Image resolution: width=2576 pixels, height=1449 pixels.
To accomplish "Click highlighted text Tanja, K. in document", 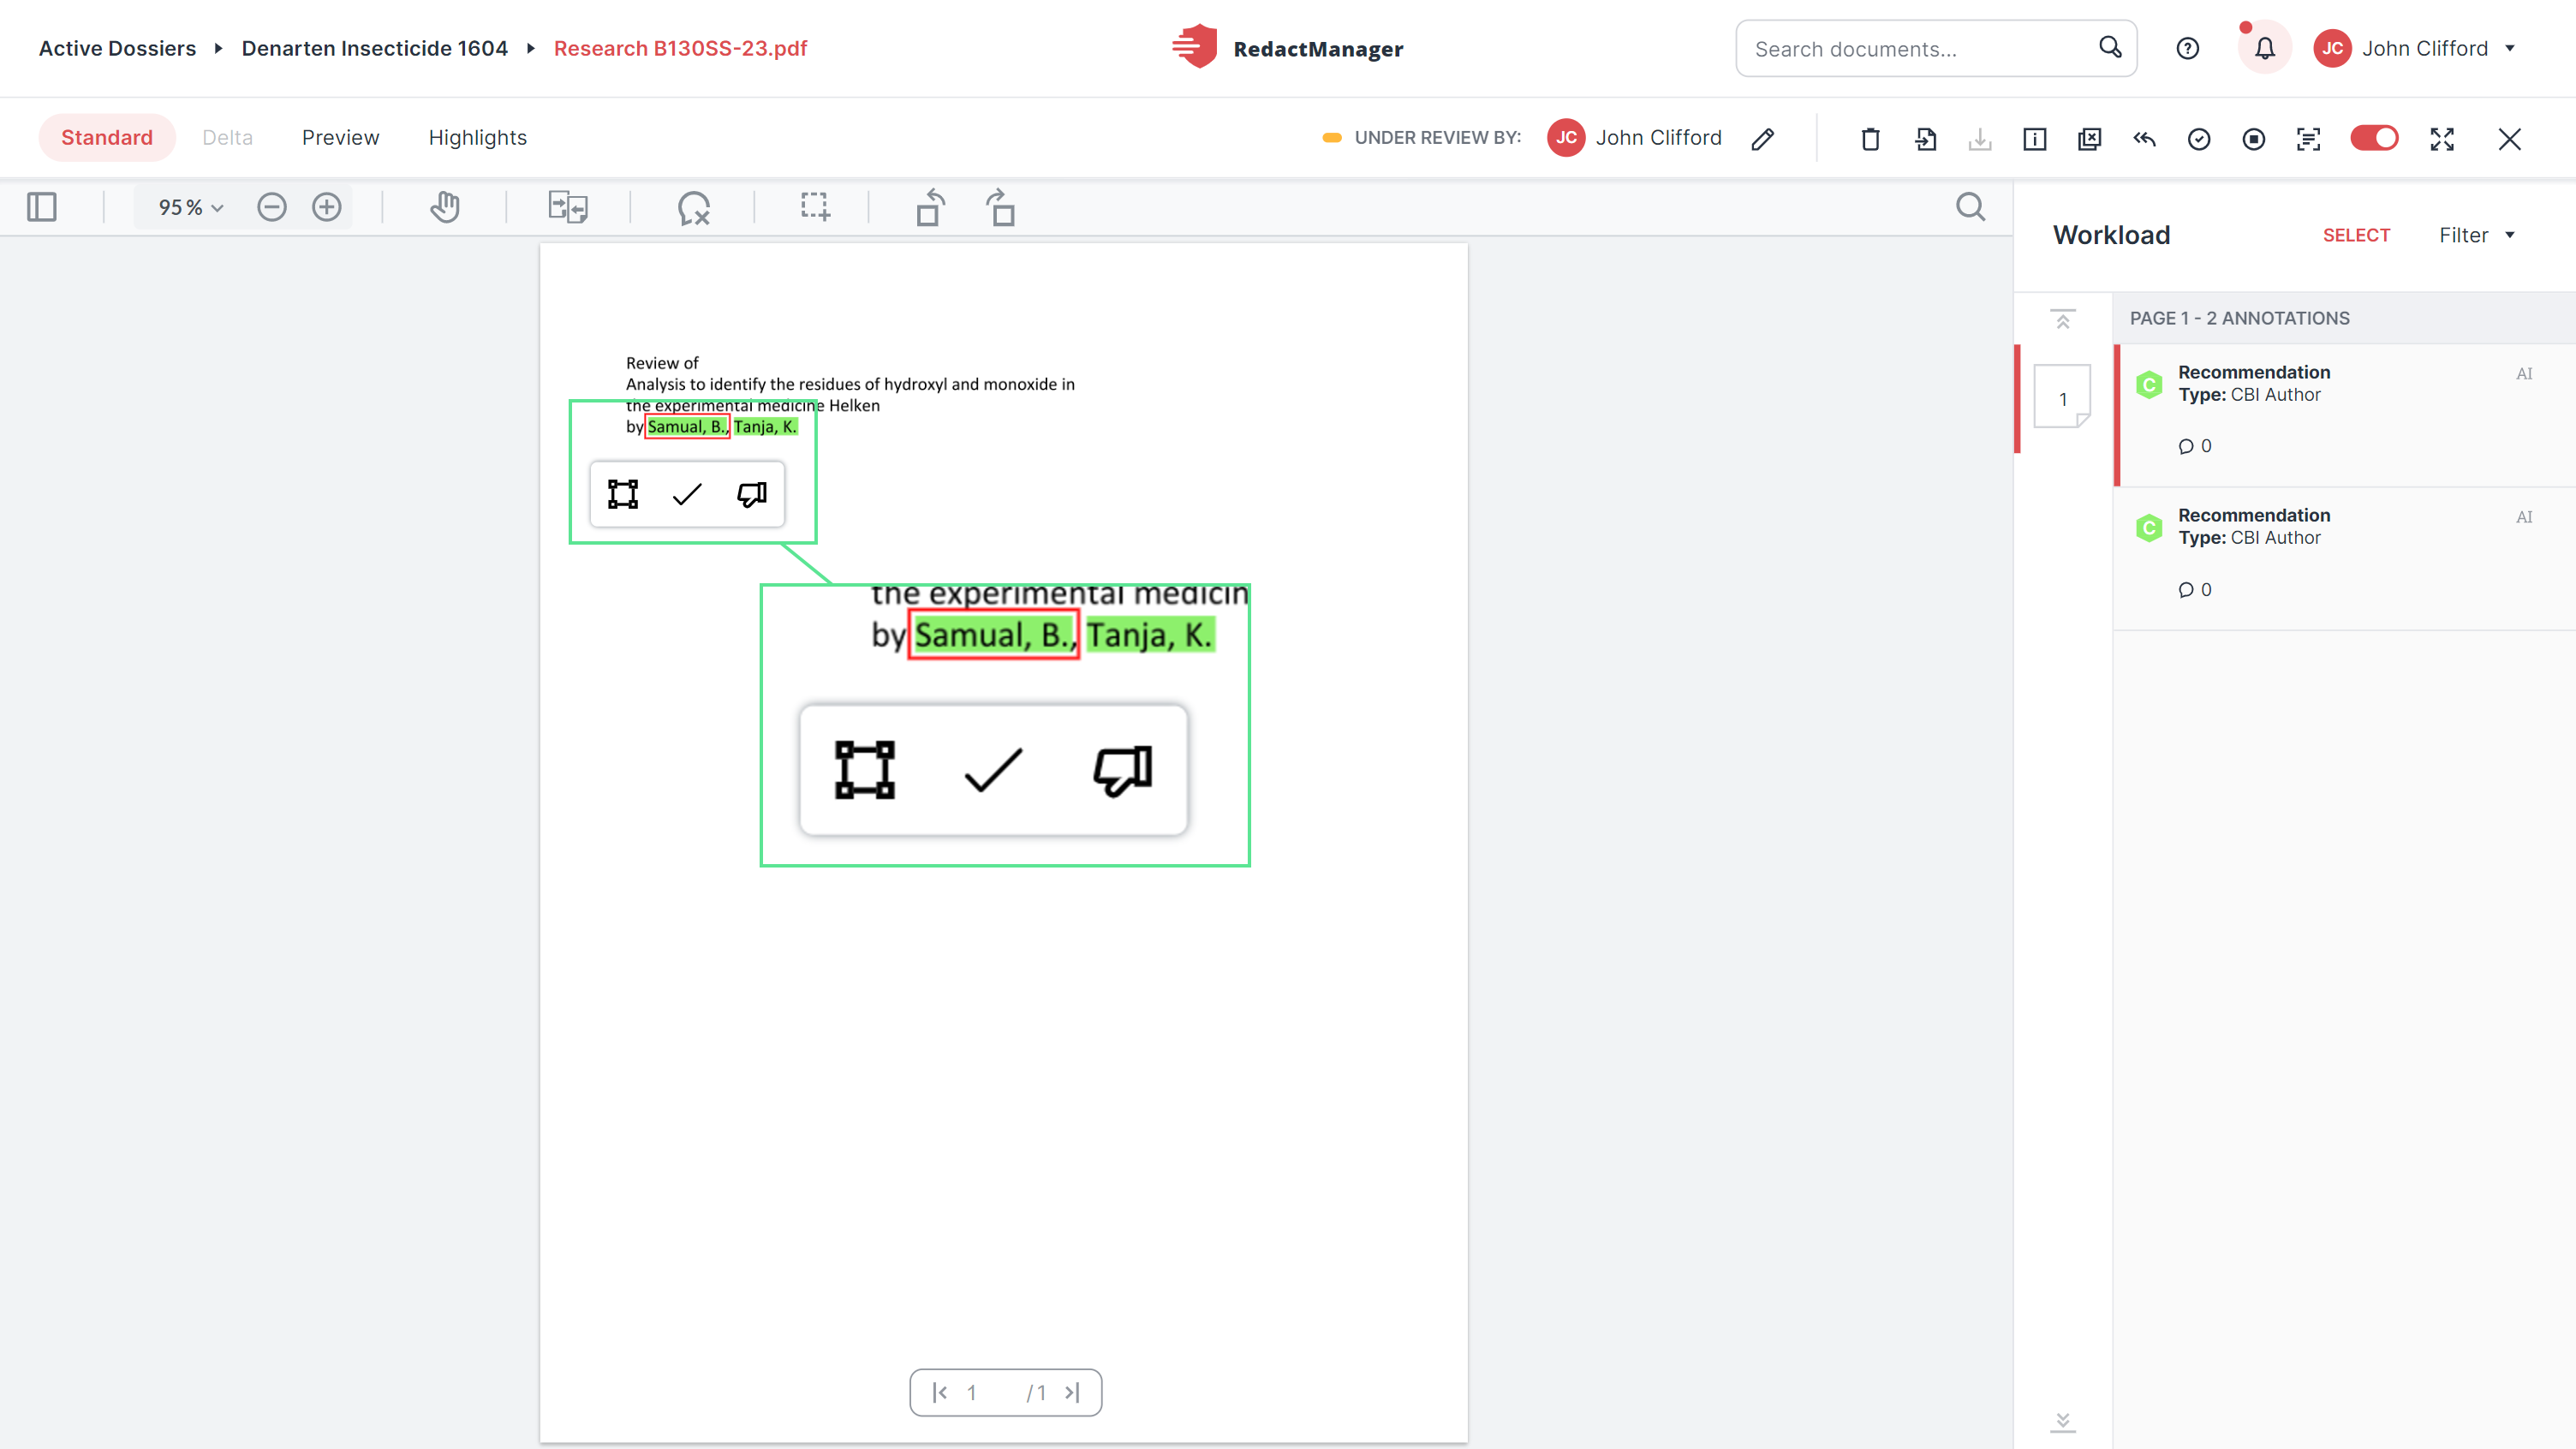I will 765,426.
